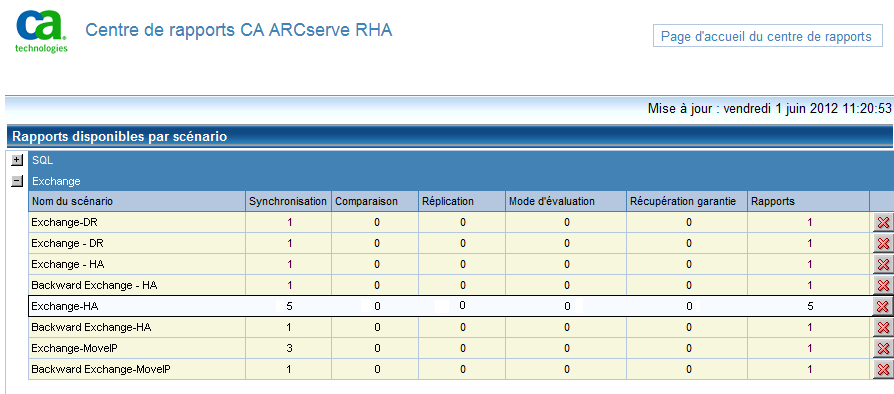Delete reports for Backward Exchange-MoveIP
This screenshot has height=394, width=894.
pos(883,369)
